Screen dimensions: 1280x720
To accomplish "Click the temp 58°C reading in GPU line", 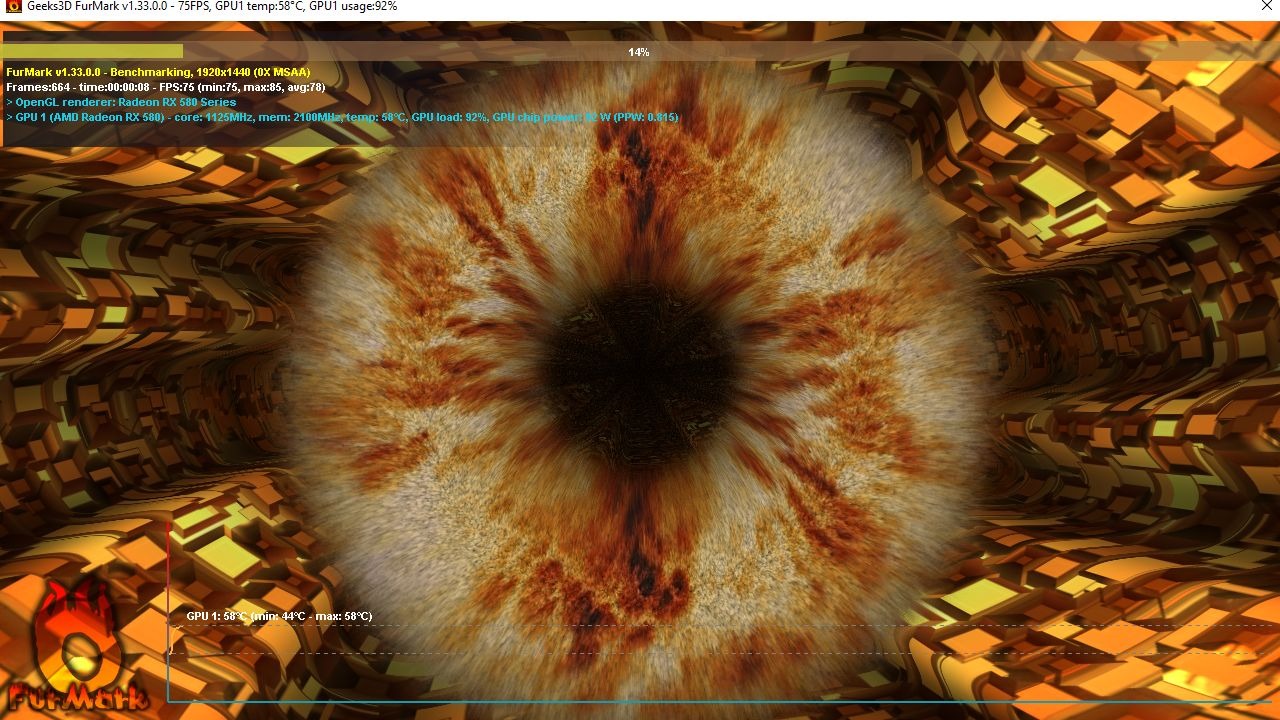I will pyautogui.click(x=377, y=117).
